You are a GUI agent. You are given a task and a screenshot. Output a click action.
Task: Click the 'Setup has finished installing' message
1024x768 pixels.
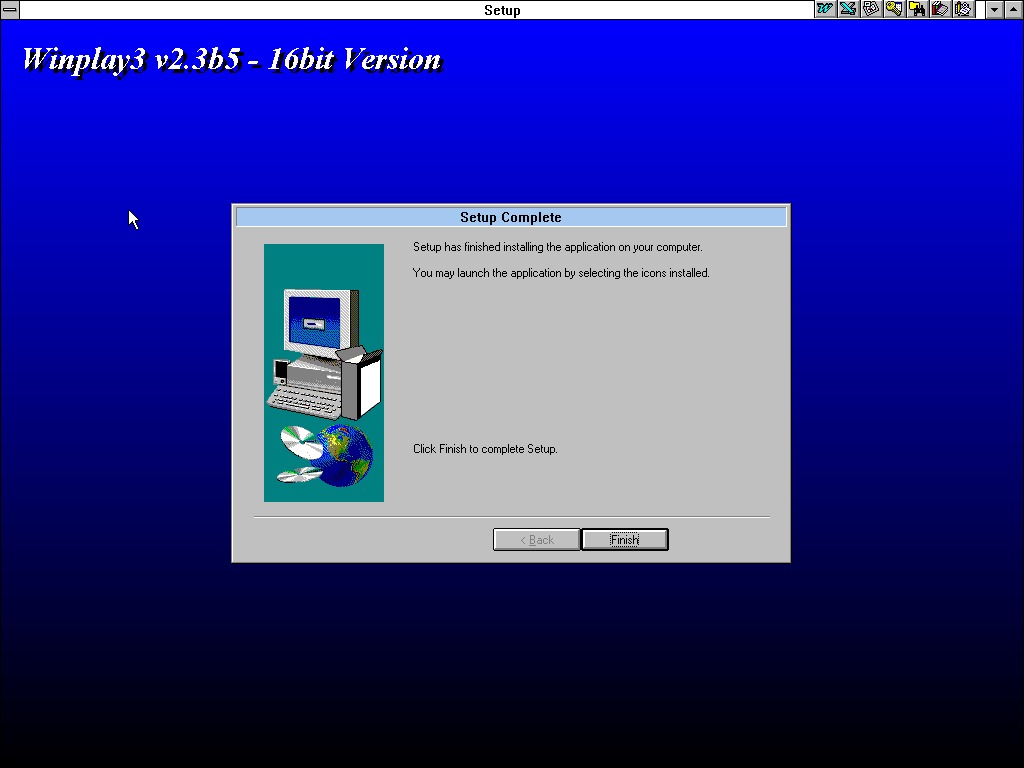click(557, 247)
